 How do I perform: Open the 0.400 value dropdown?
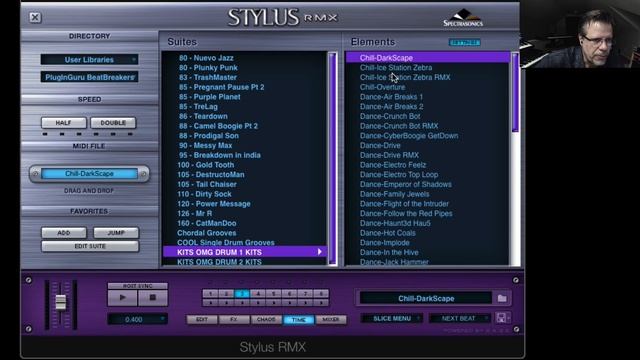[x=138, y=319]
